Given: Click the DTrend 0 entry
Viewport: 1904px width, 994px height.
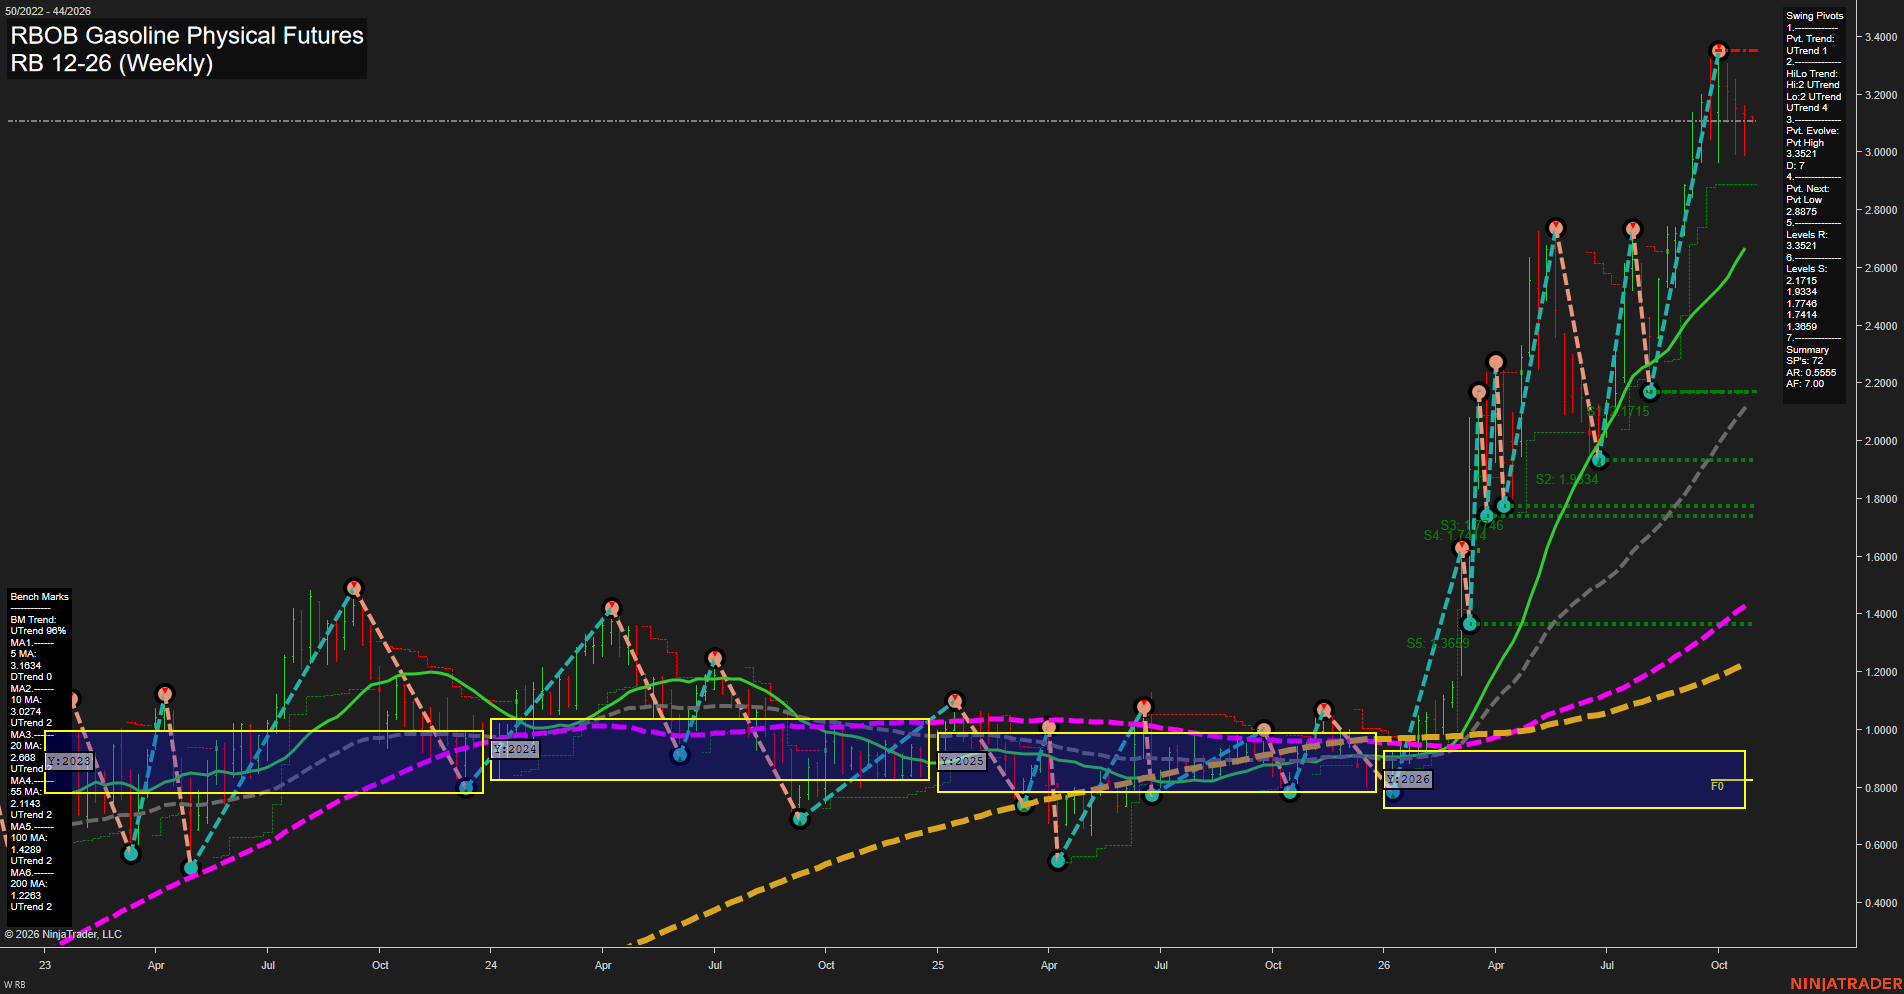Looking at the screenshot, I should click(x=31, y=677).
